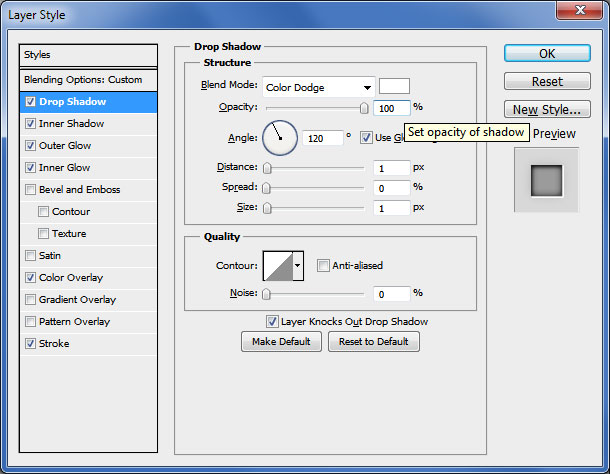
Task: Click the Spread slider handle
Action: point(266,188)
